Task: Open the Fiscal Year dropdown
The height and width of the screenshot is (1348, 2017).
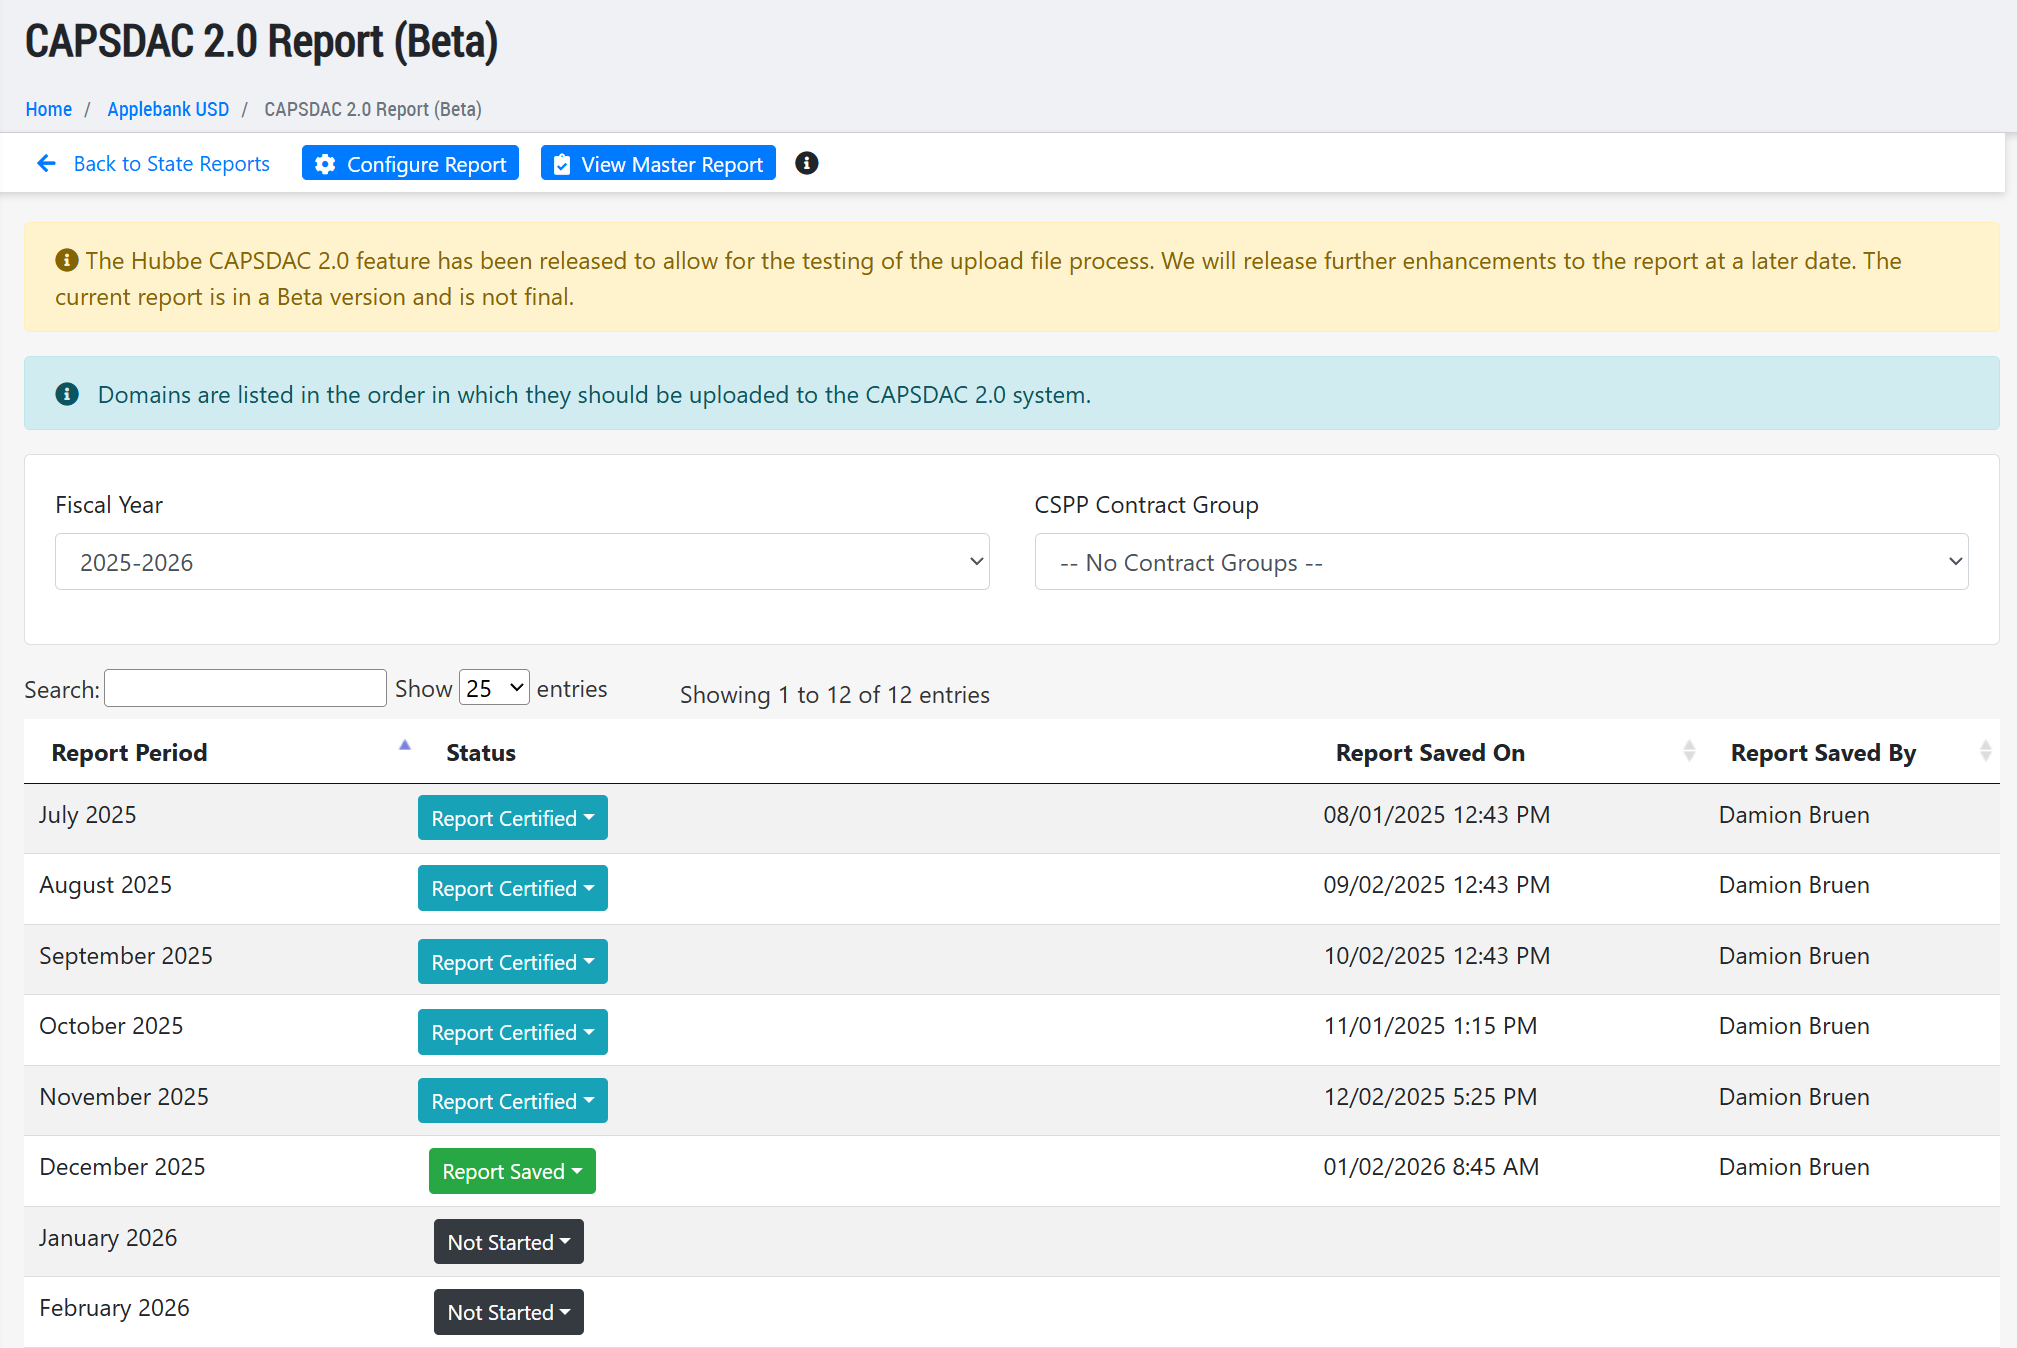Action: pos(522,562)
